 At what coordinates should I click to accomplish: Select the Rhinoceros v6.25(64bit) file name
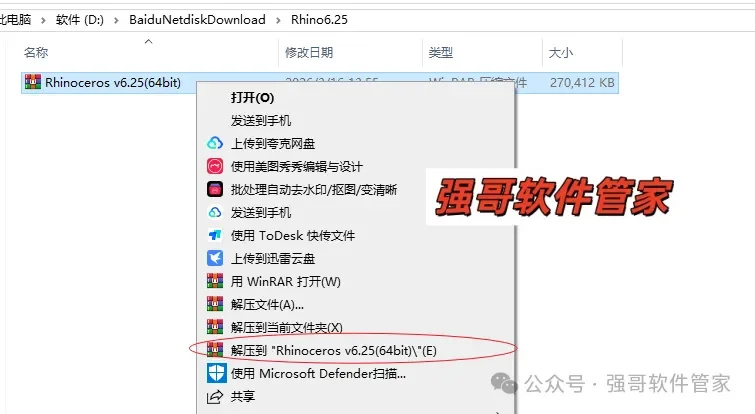click(113, 83)
